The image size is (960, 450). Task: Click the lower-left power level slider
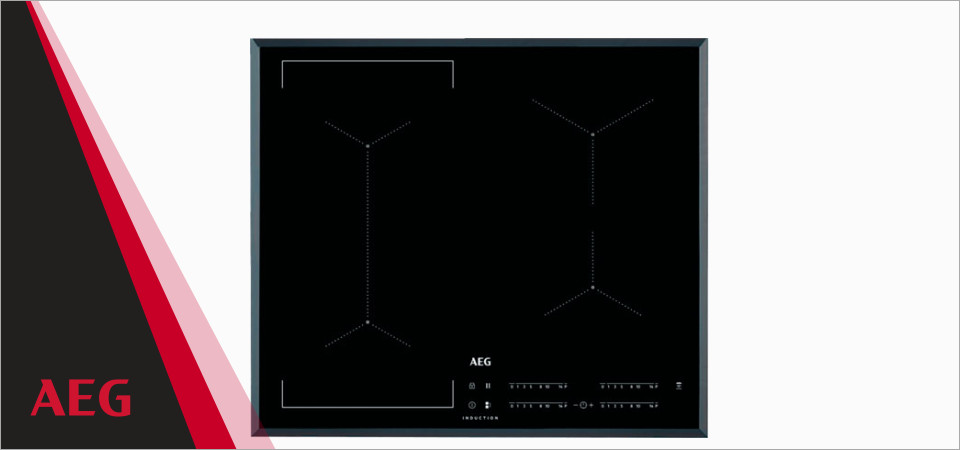tap(538, 405)
